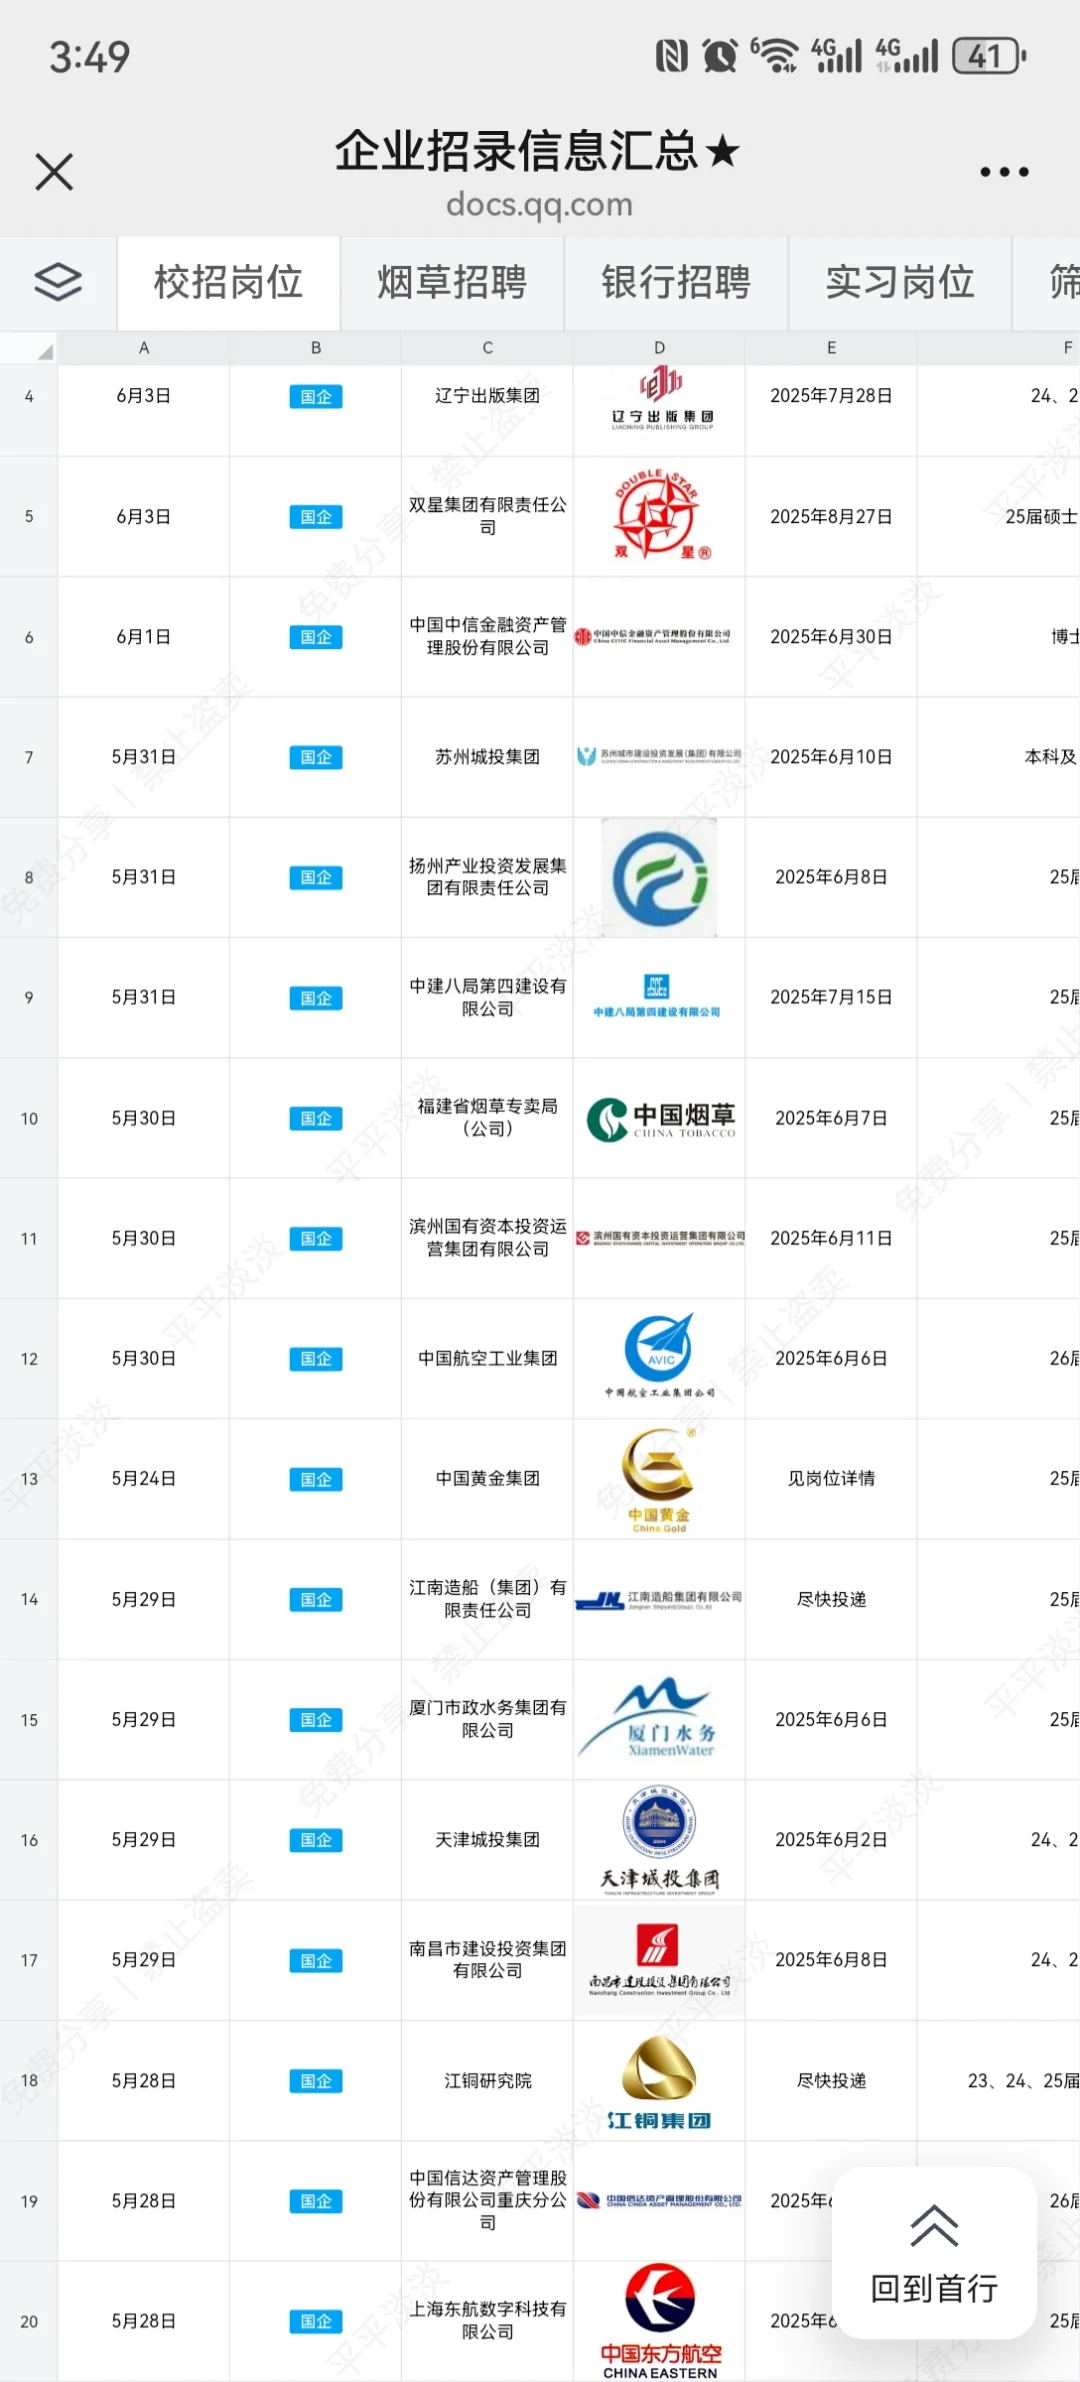Select the 中国黄金集团 cell

point(488,1479)
